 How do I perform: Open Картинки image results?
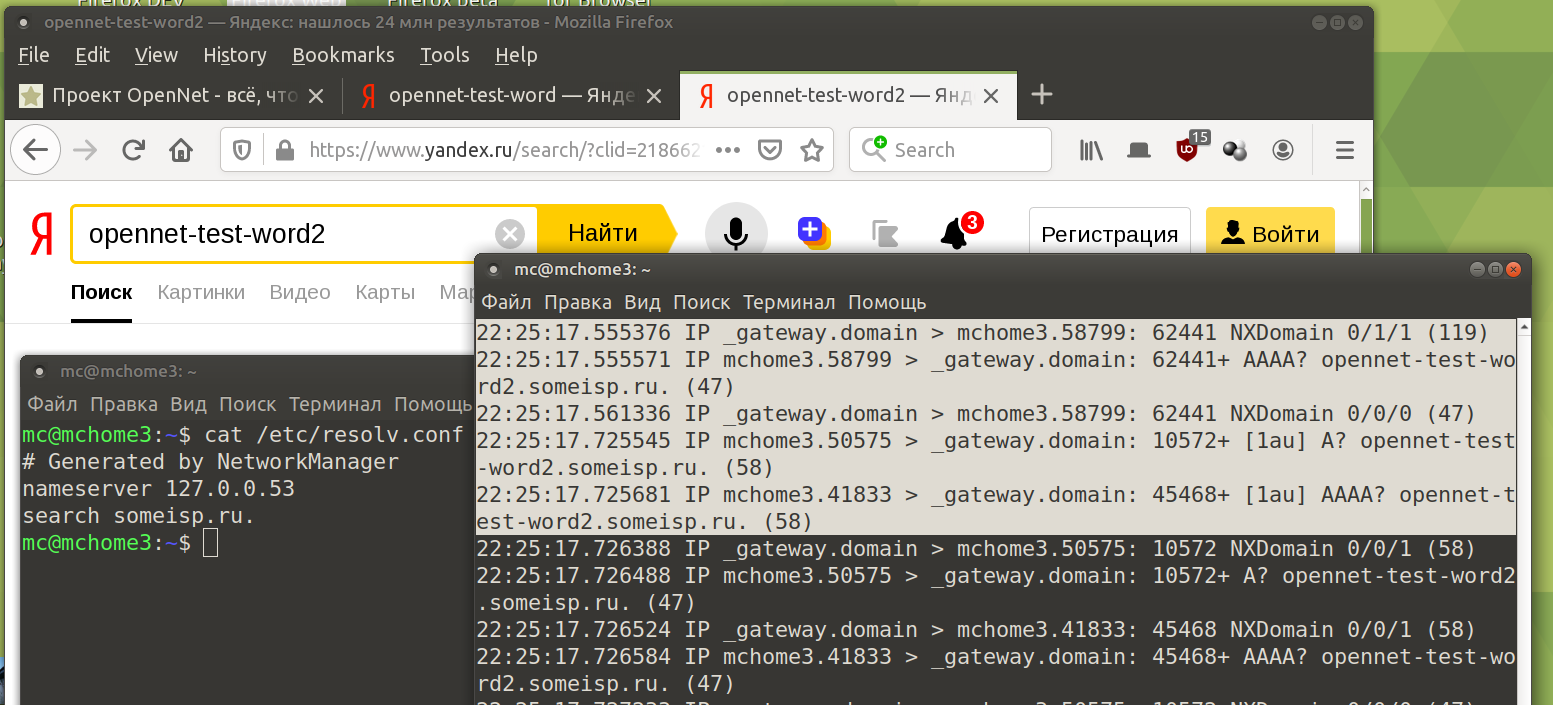(201, 293)
